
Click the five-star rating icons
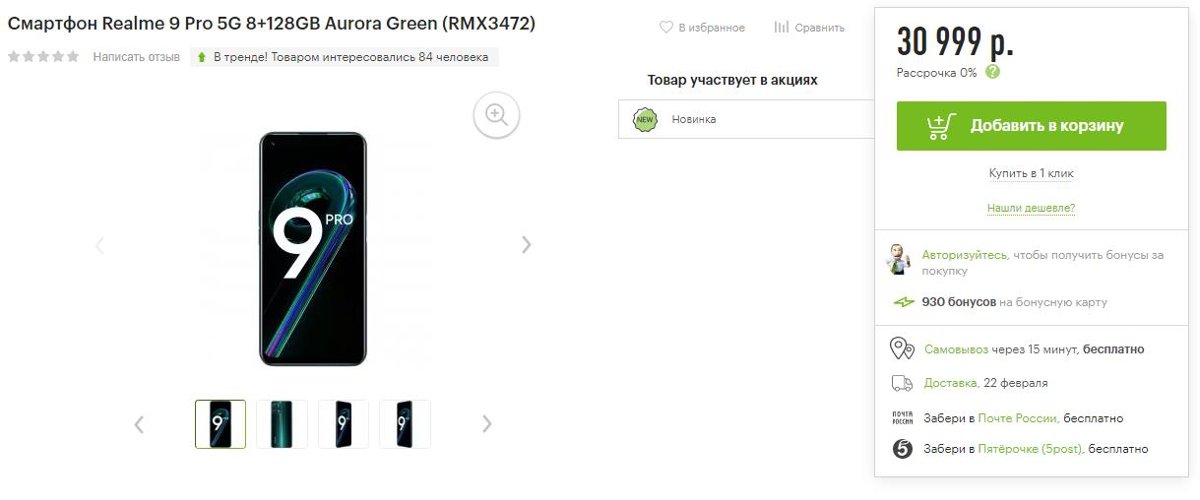[44, 57]
